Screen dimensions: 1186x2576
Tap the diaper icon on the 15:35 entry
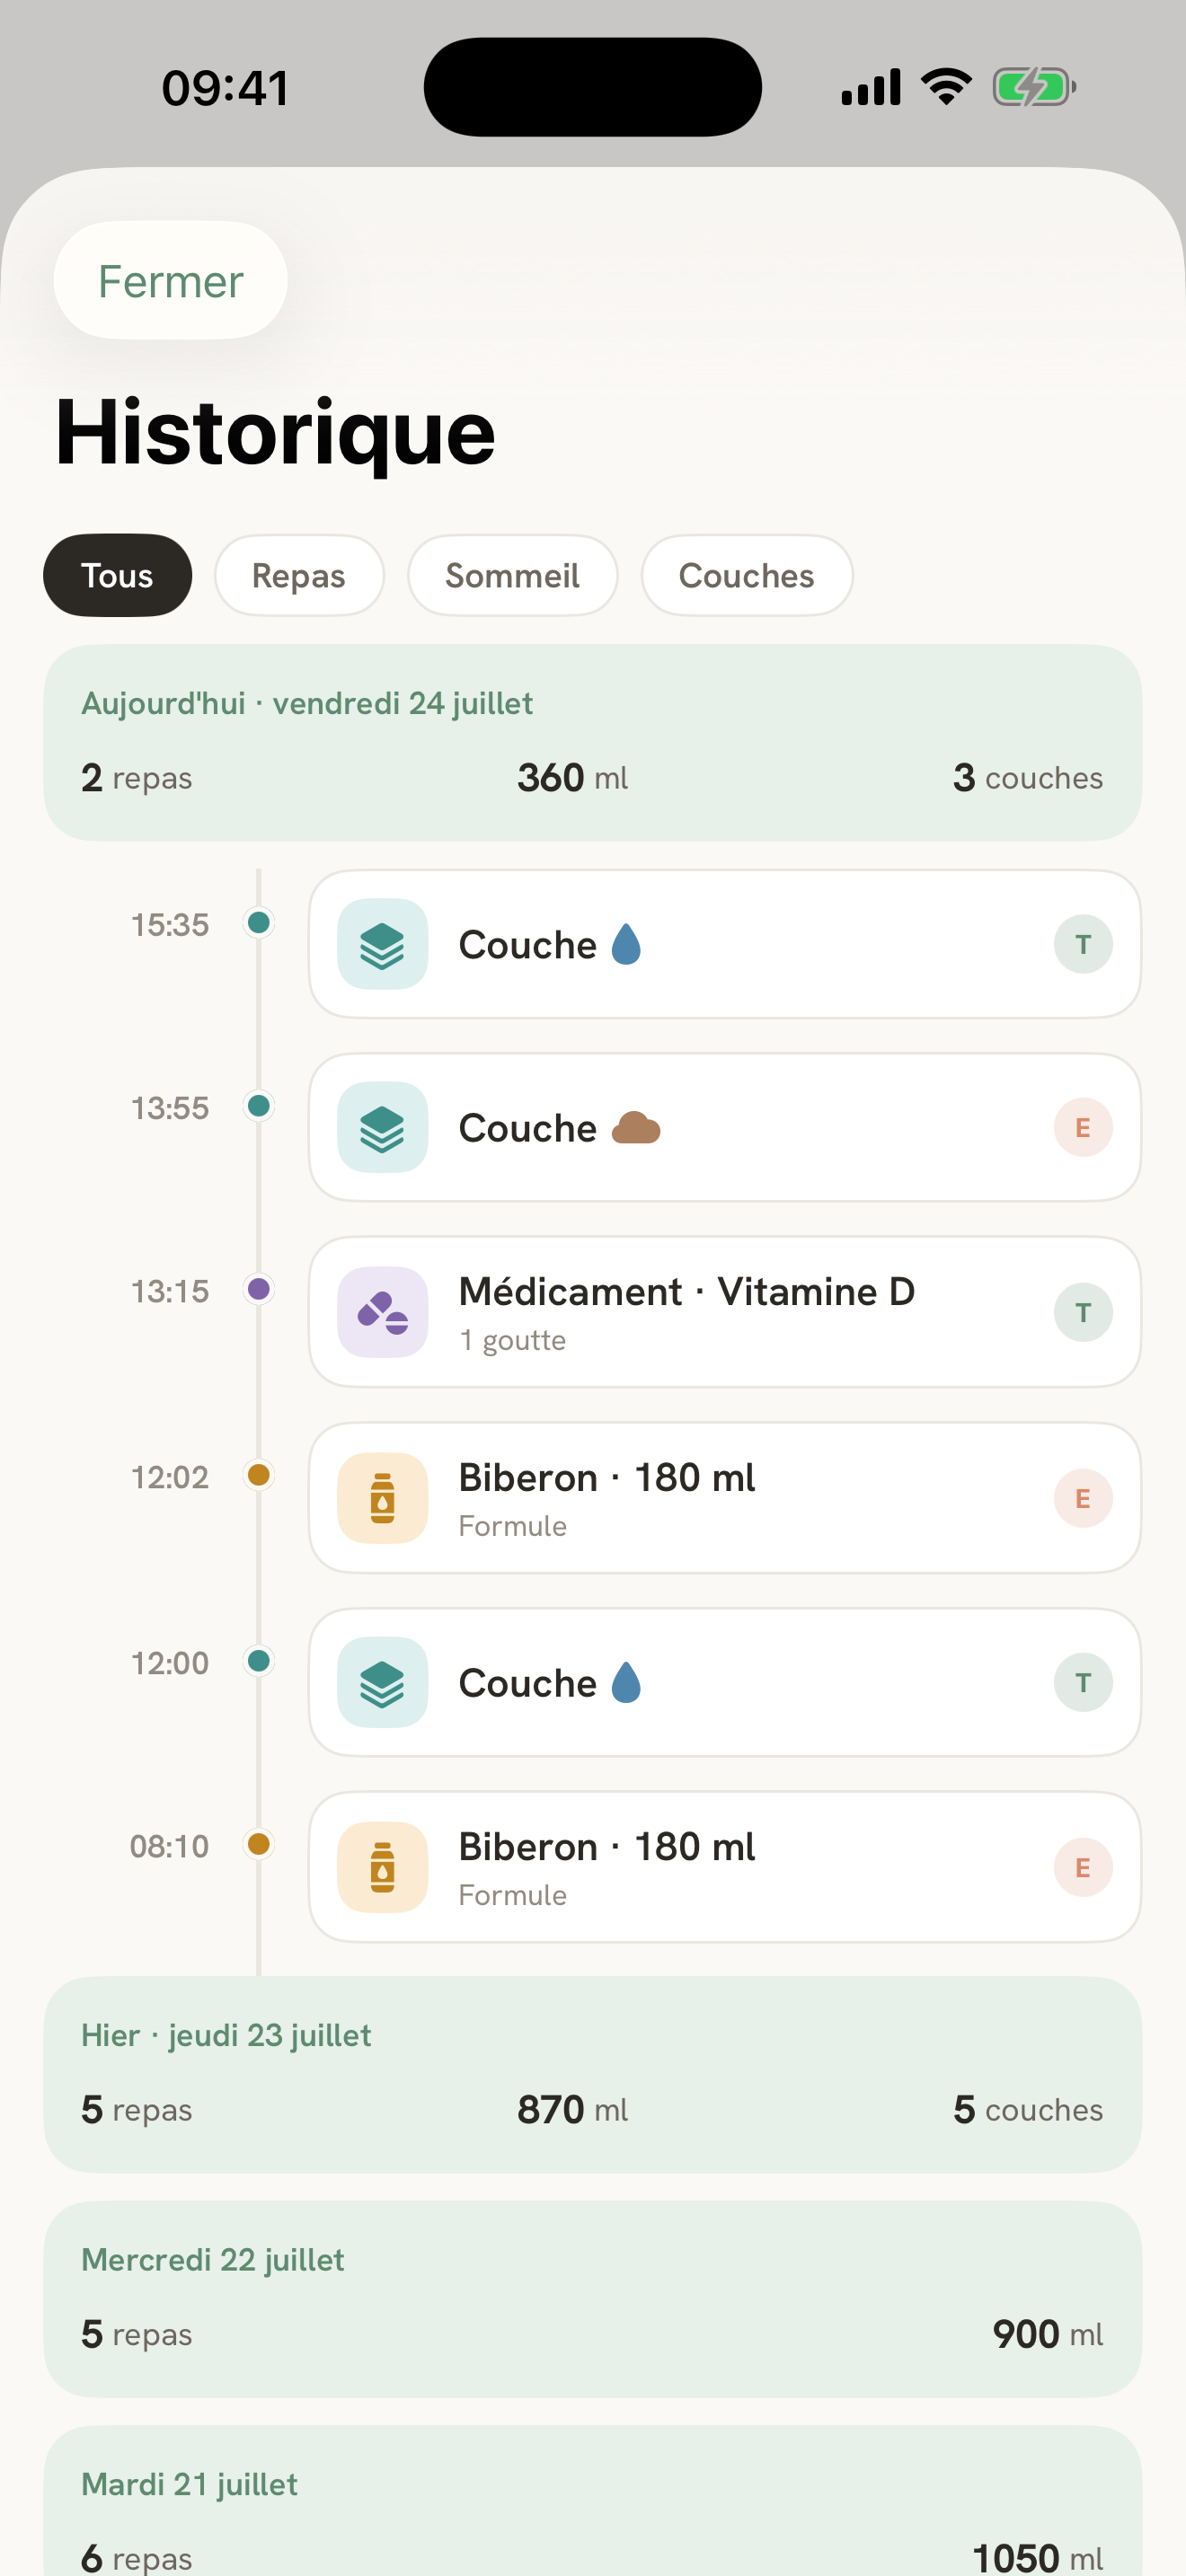(x=382, y=944)
